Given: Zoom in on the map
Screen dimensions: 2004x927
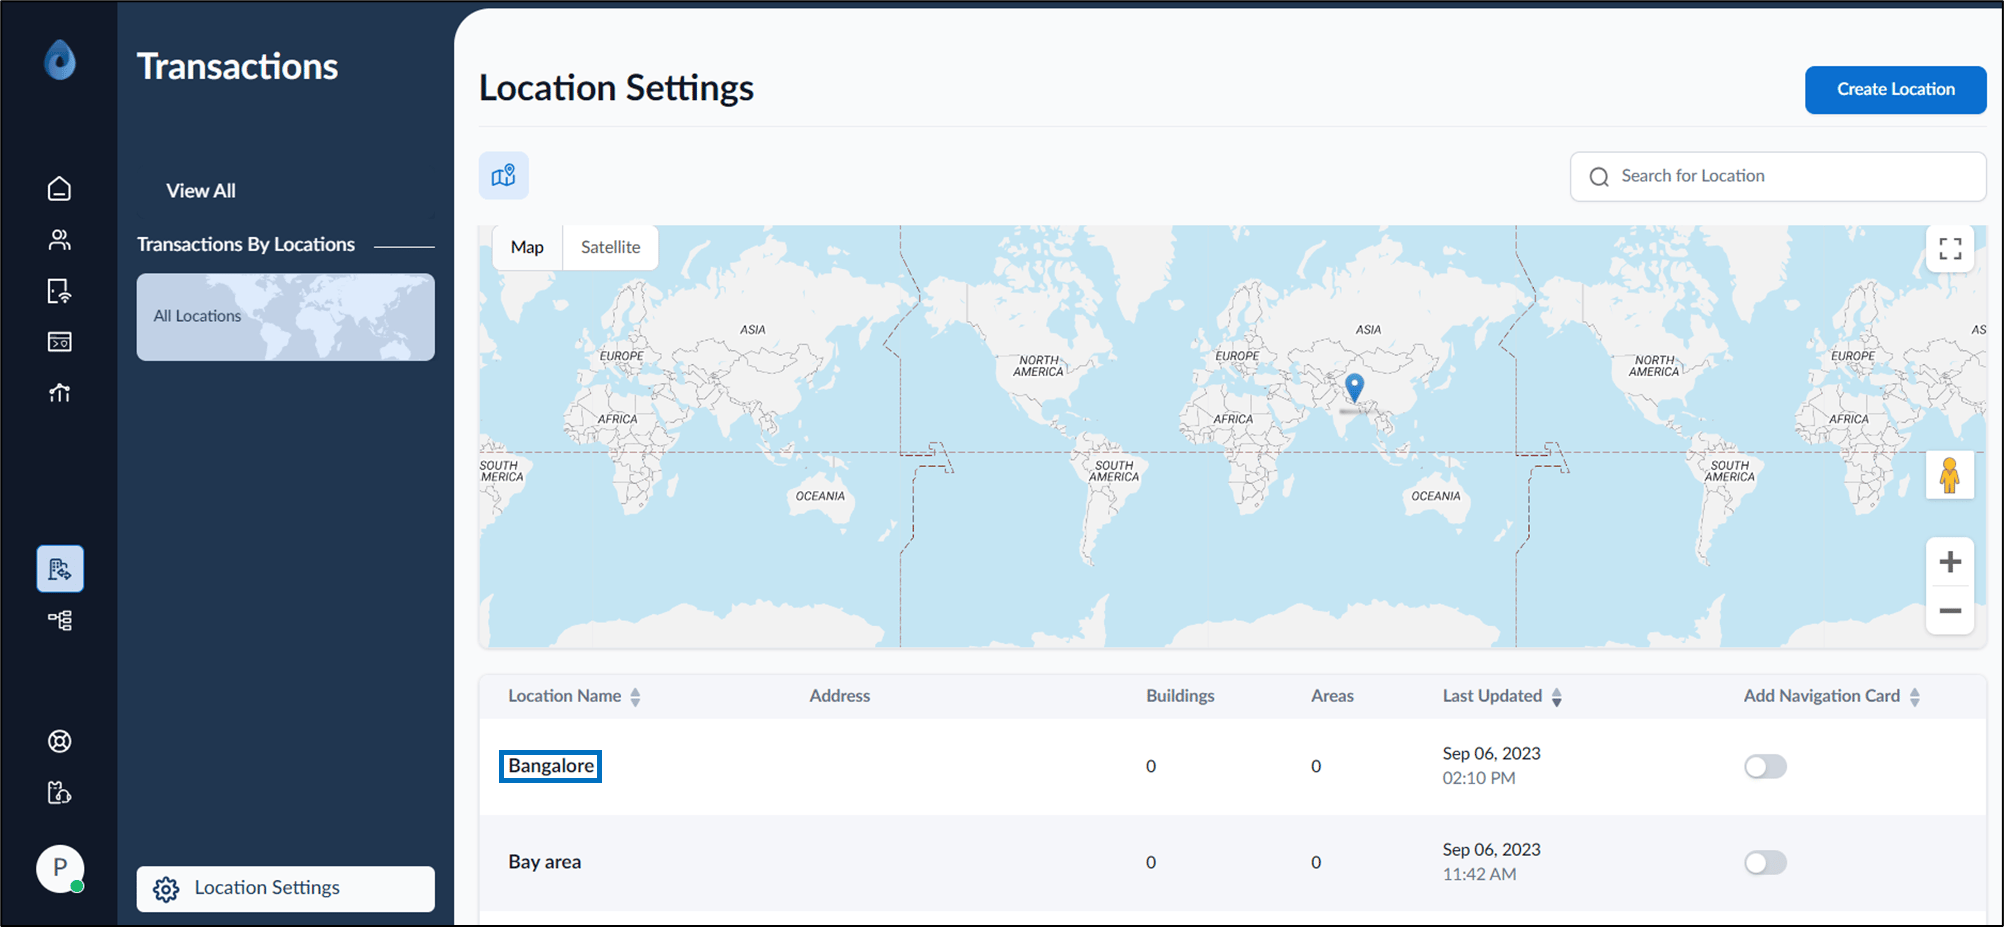Looking at the screenshot, I should click(1950, 562).
